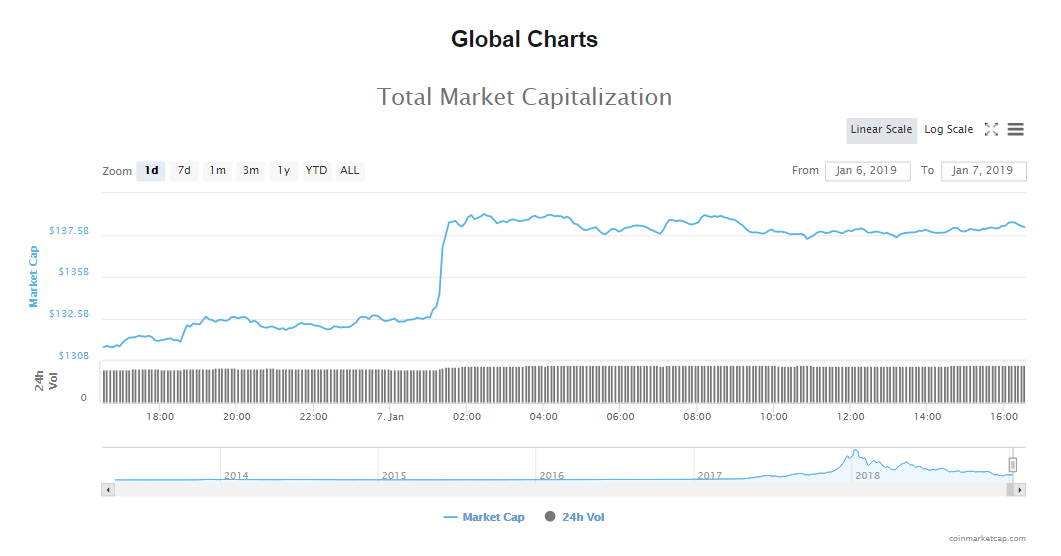The width and height of the screenshot is (1061, 556).
Task: Switch to Log Scale
Action: tap(948, 130)
